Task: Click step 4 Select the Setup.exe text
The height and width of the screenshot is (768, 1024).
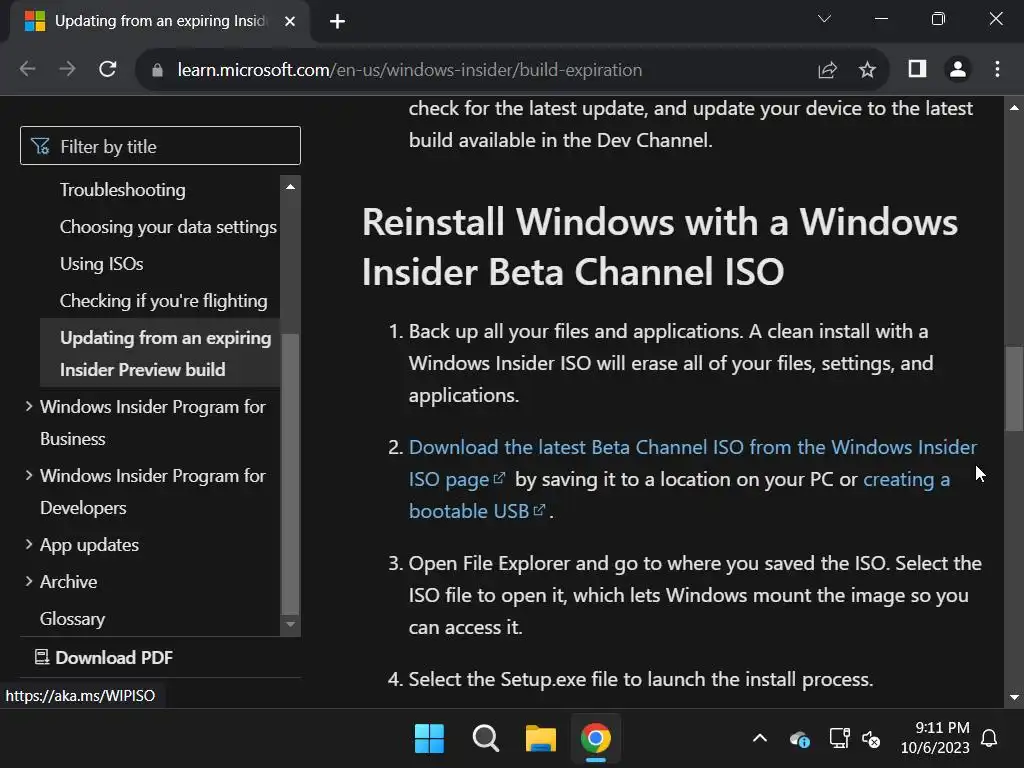Action: point(641,679)
